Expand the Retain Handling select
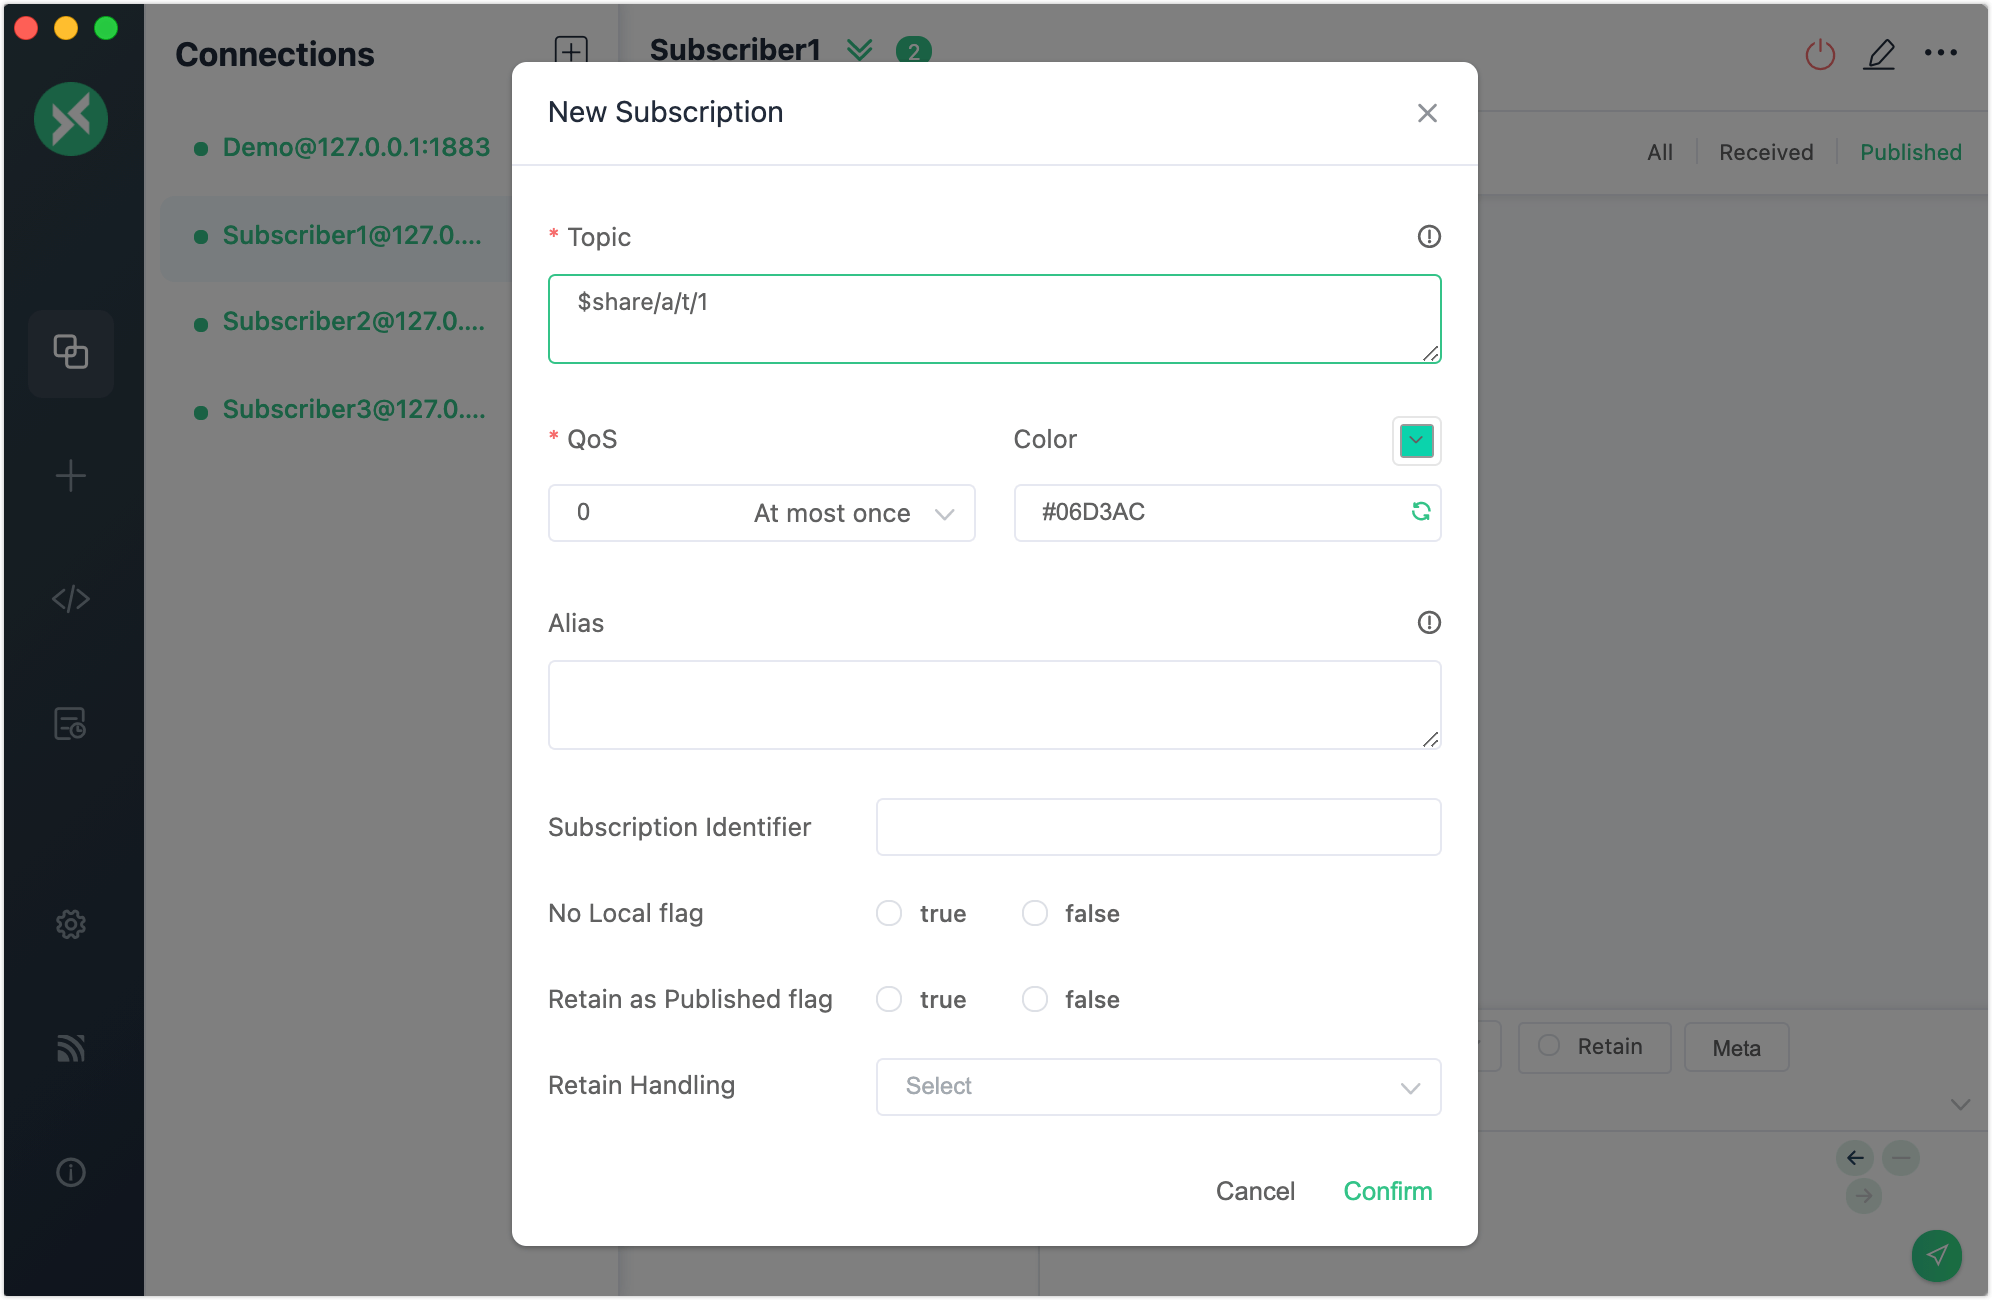The image size is (1992, 1300). click(x=1158, y=1087)
